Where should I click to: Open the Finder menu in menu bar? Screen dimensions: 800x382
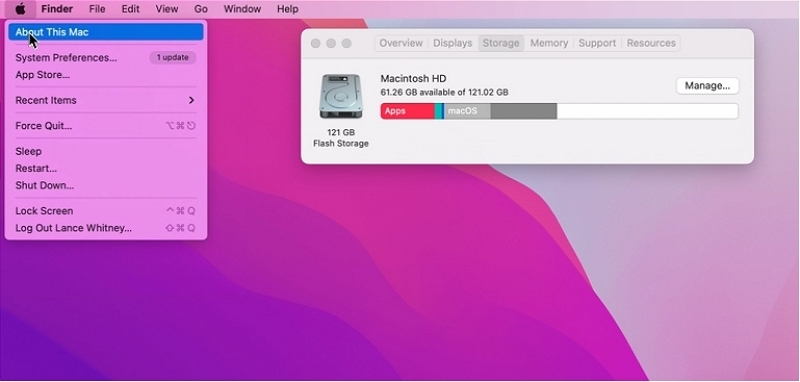57,9
